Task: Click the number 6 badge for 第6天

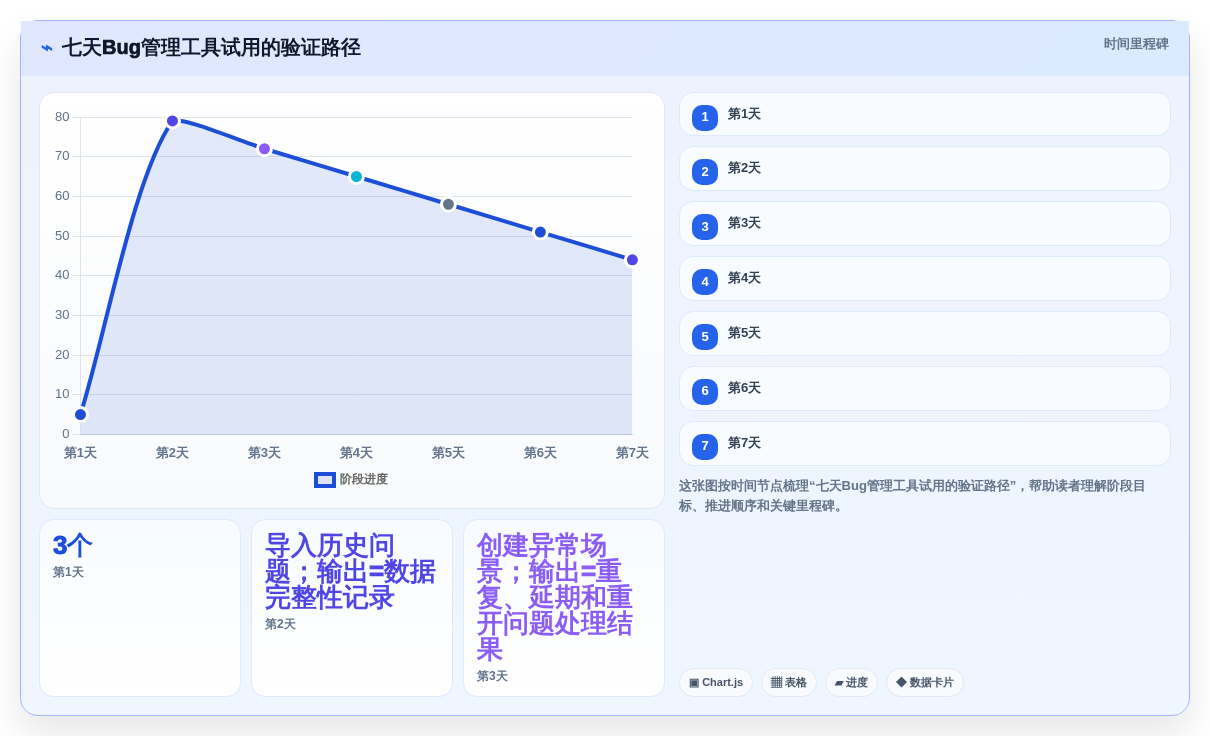Action: click(x=705, y=391)
